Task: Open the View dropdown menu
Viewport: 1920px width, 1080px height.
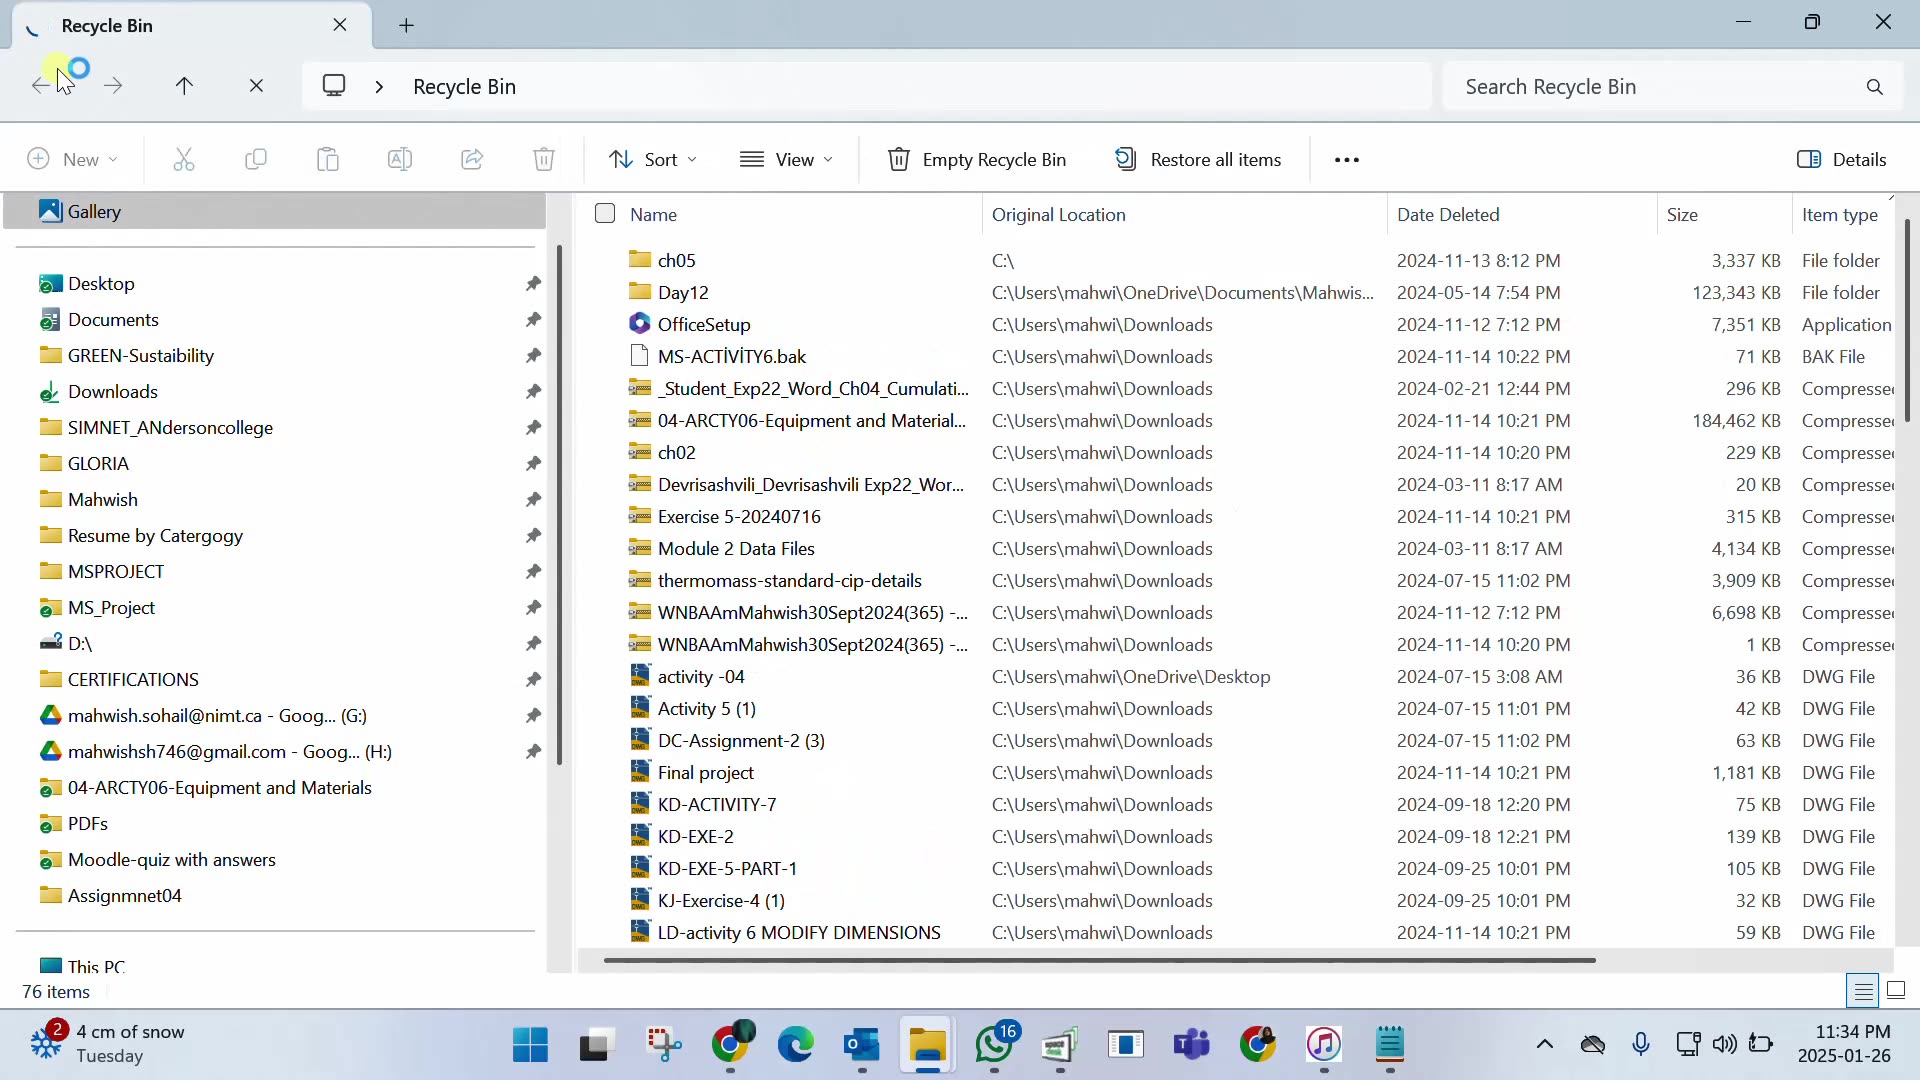Action: point(787,160)
